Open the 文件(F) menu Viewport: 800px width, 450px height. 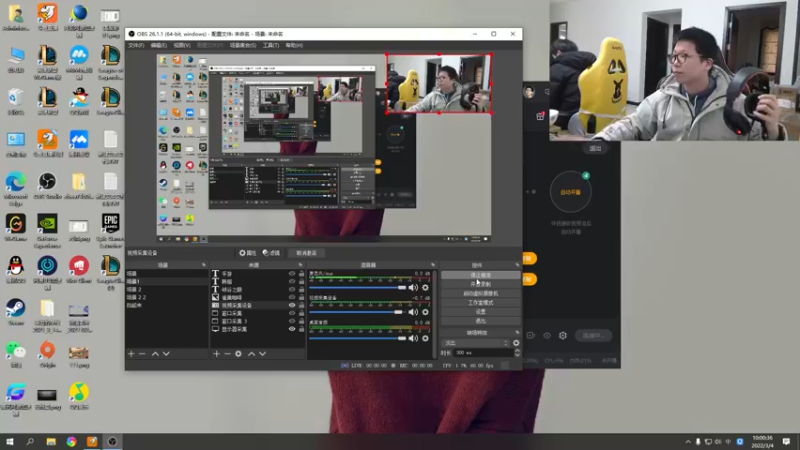click(136, 45)
